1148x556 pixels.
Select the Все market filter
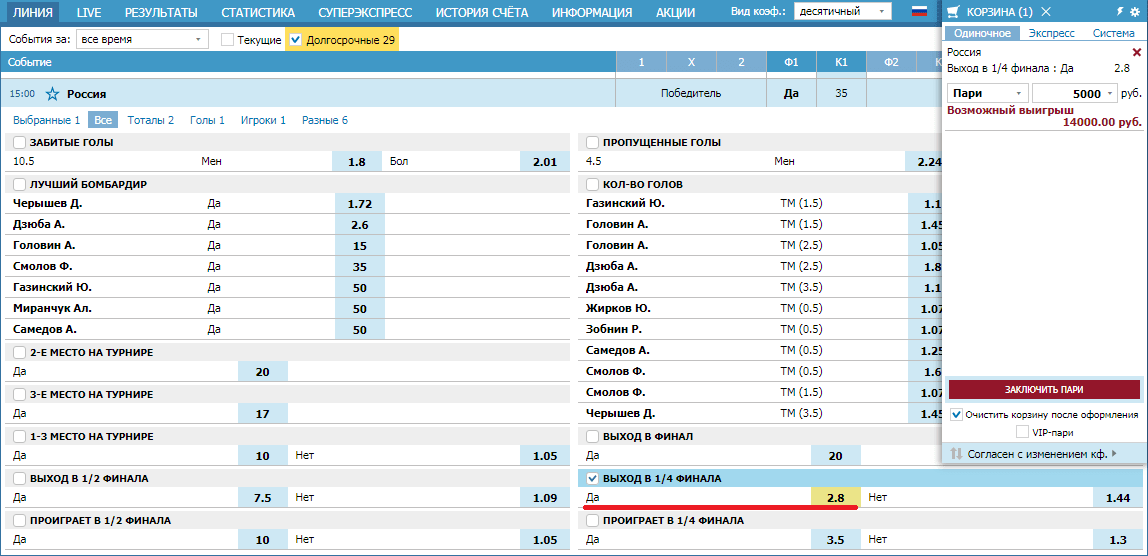pyautogui.click(x=102, y=120)
